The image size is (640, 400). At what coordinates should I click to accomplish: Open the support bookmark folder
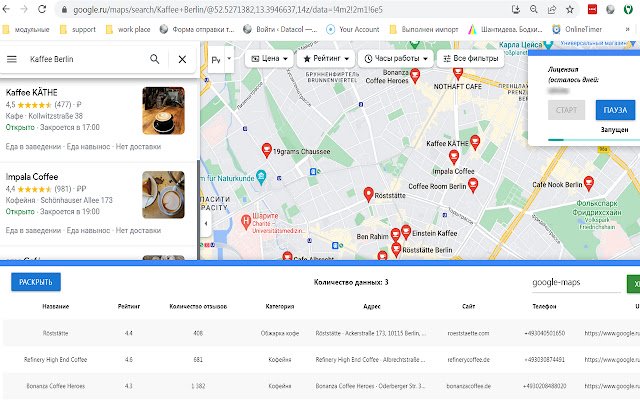(78, 29)
